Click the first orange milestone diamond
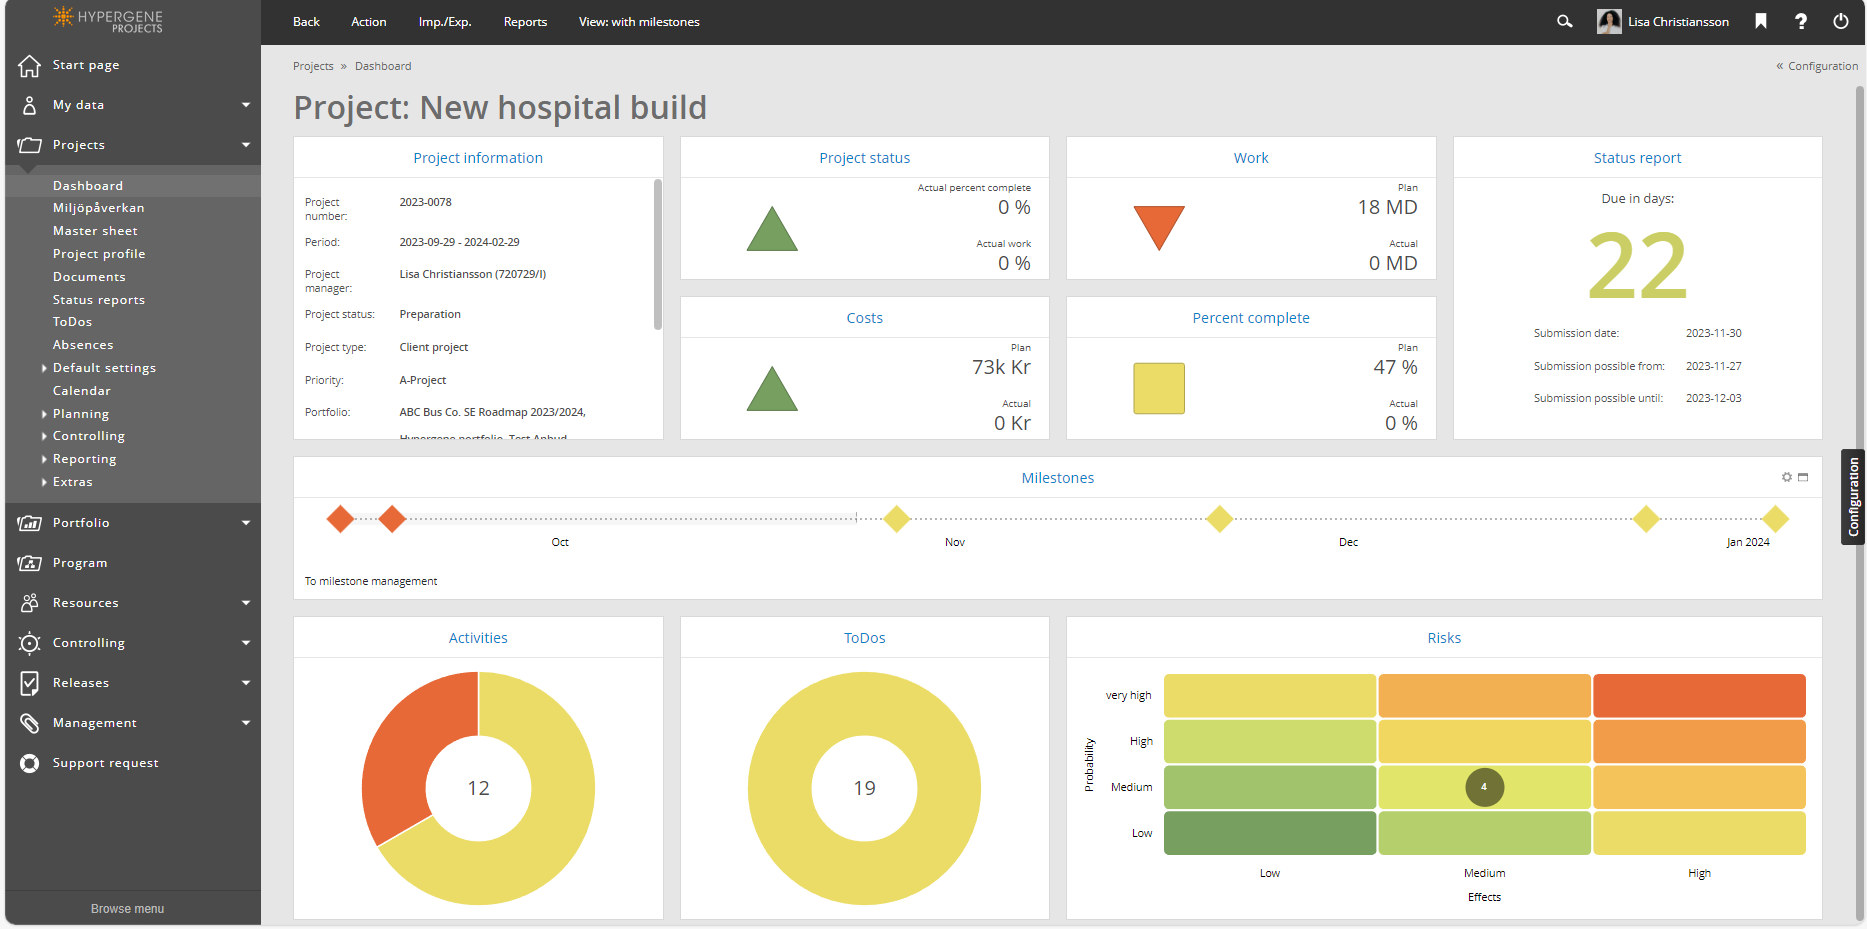This screenshot has width=1867, height=929. point(341,519)
